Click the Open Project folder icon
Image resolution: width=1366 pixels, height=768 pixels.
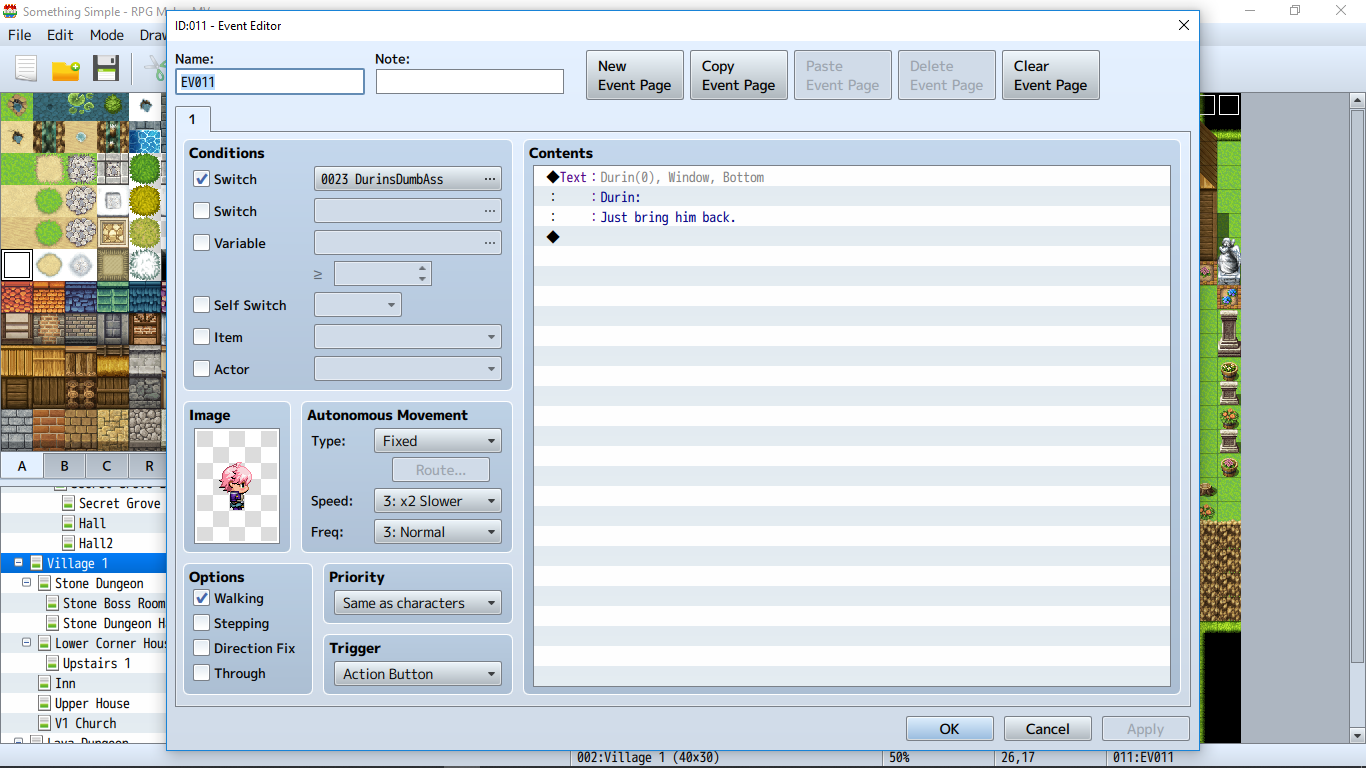(x=66, y=69)
